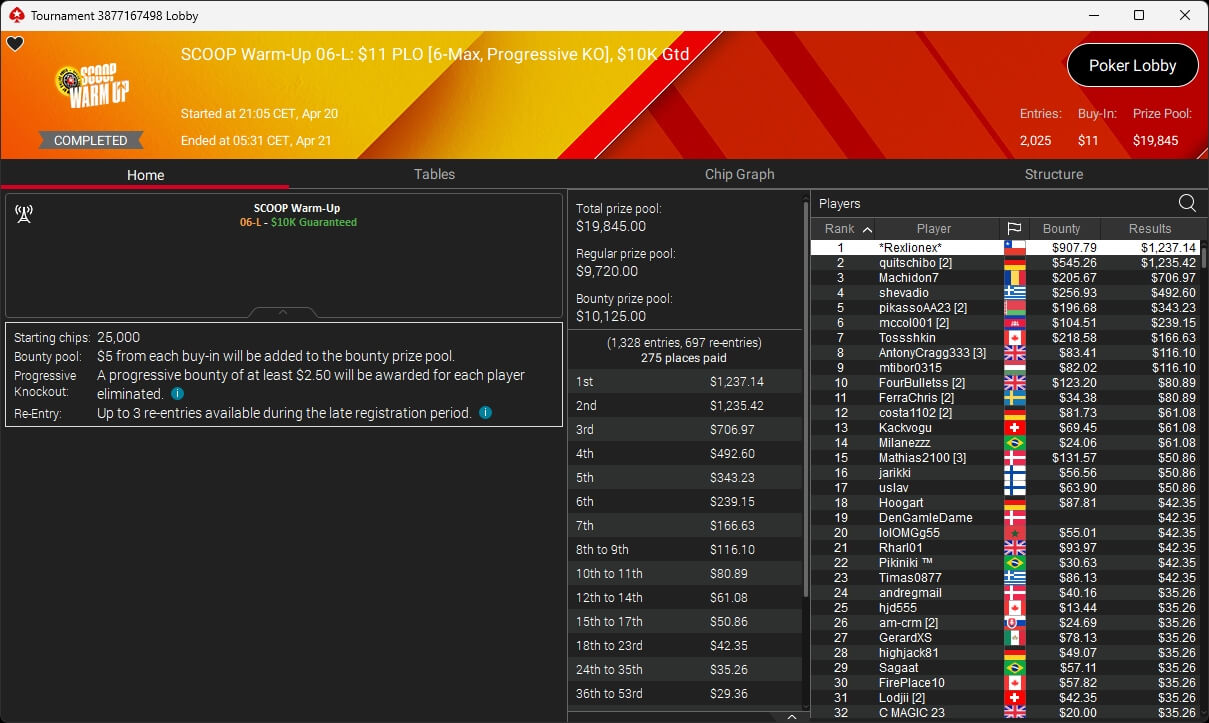Click the flag beside AntonyCragg333 [3]
The width and height of the screenshot is (1209, 723).
click(1014, 353)
